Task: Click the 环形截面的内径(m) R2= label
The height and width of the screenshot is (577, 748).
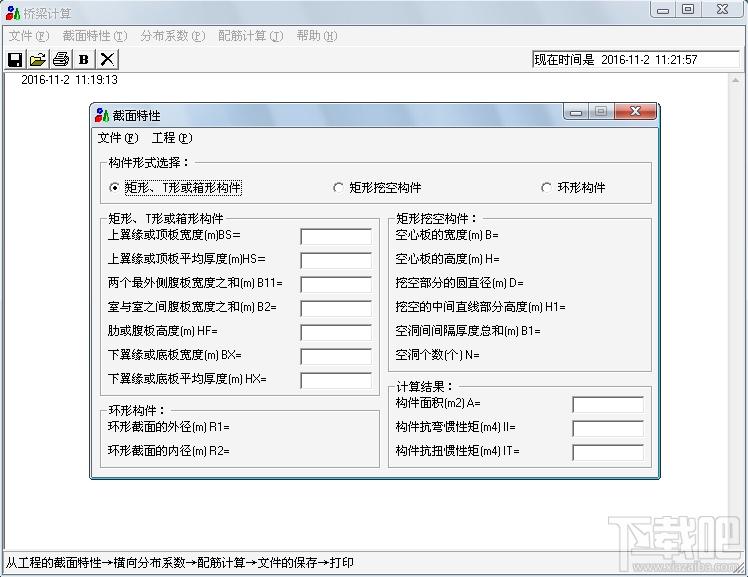Action: (168, 451)
